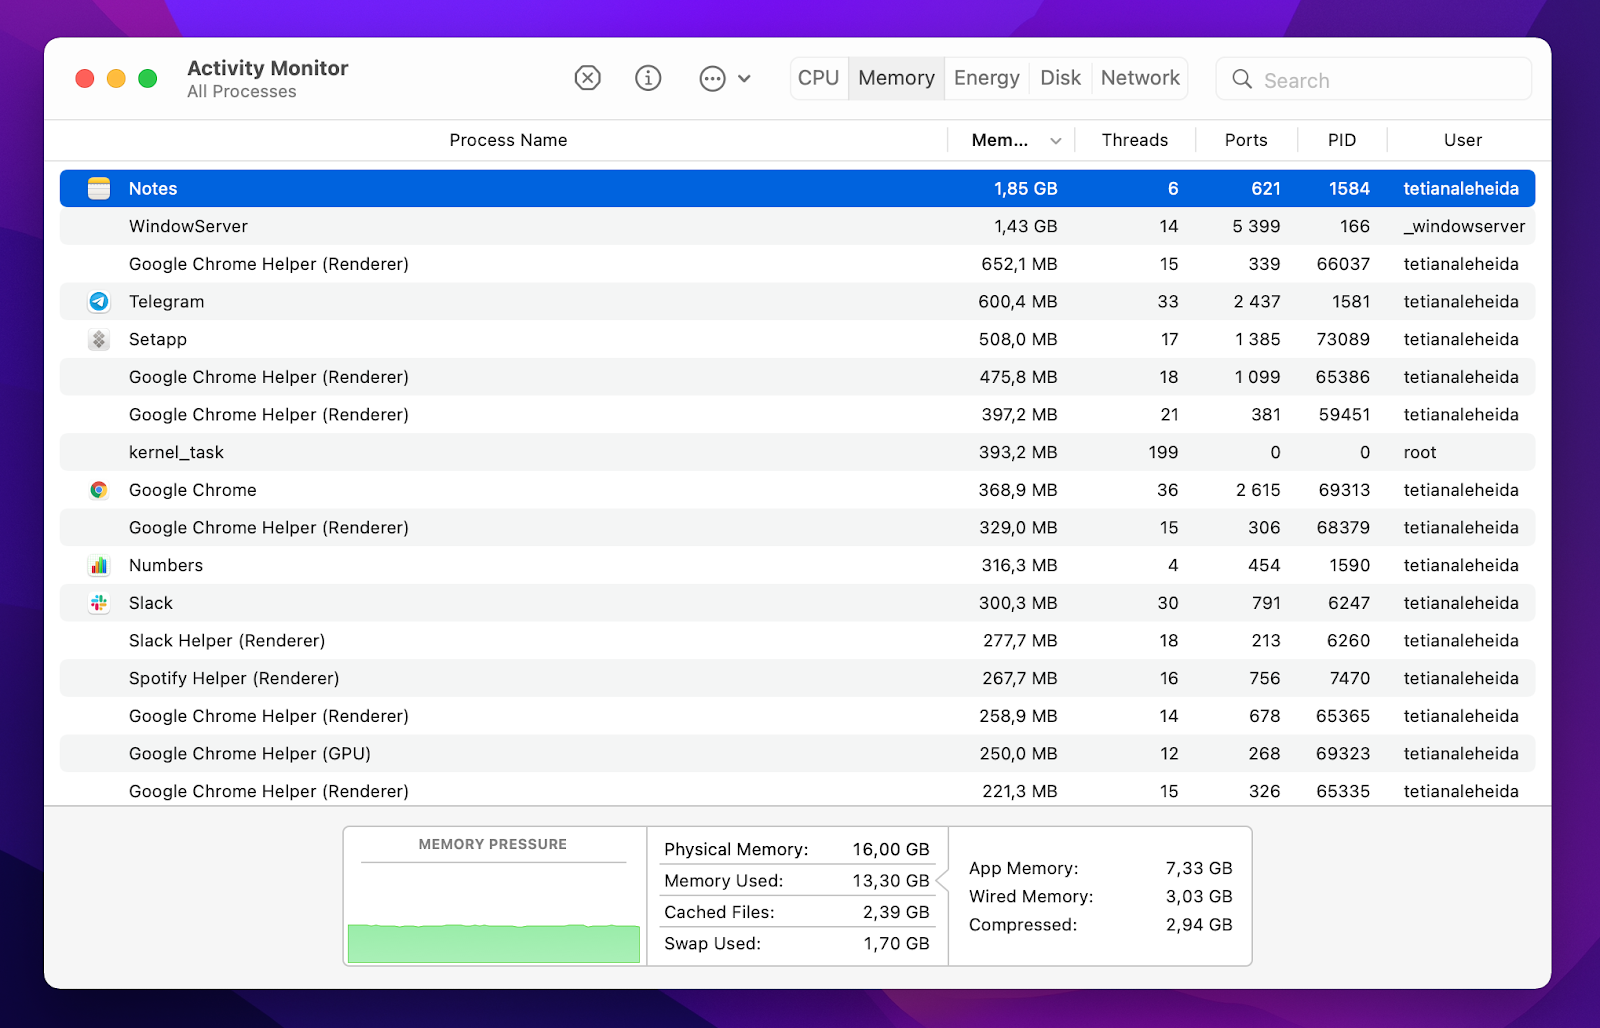The width and height of the screenshot is (1600, 1028).
Task: Click the Notes app icon in list
Action: pyautogui.click(x=99, y=188)
